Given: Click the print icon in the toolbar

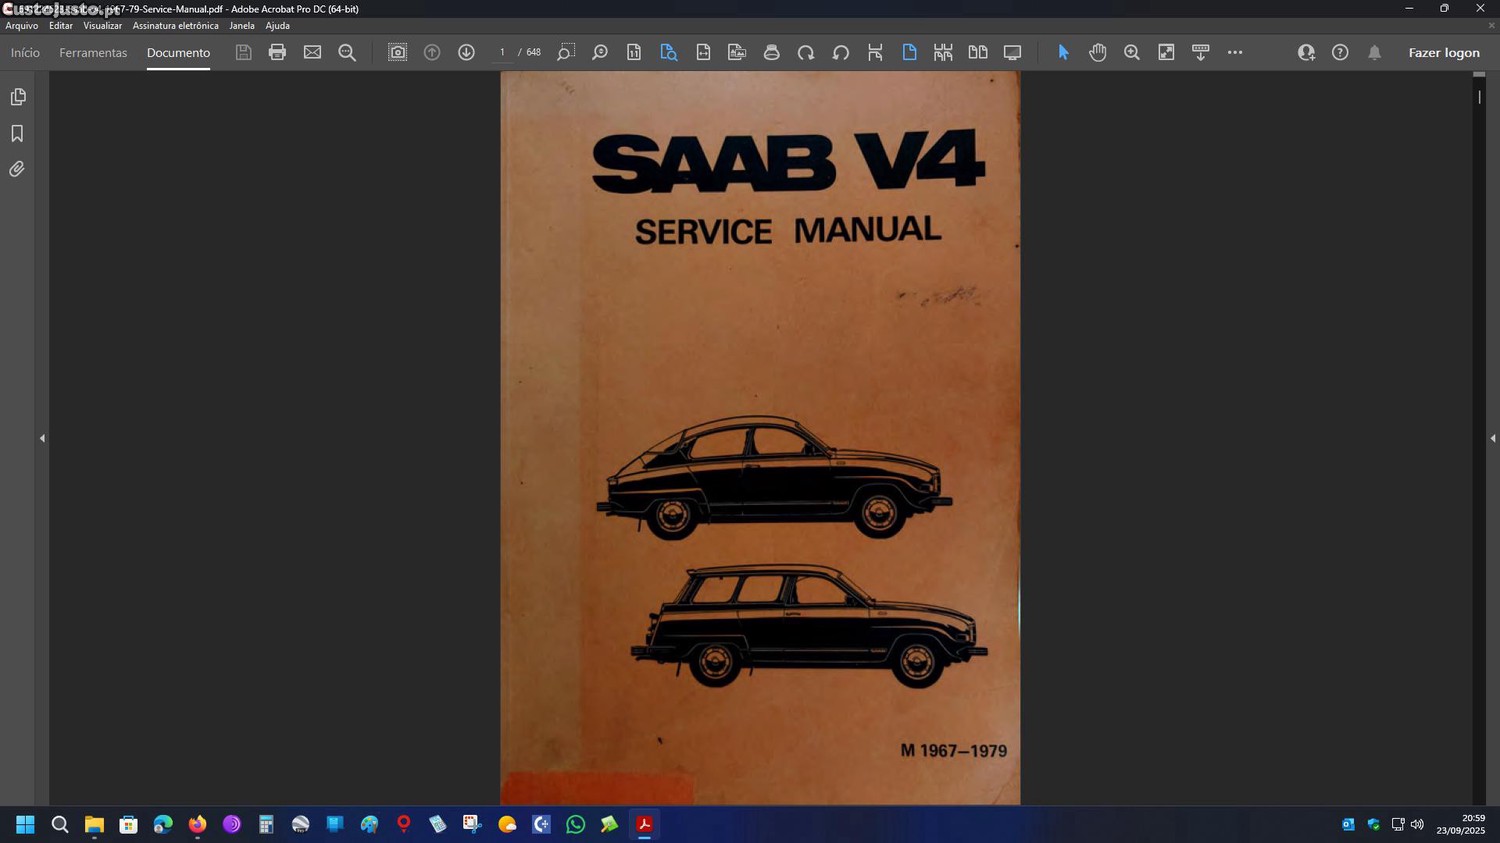Looking at the screenshot, I should tap(277, 52).
